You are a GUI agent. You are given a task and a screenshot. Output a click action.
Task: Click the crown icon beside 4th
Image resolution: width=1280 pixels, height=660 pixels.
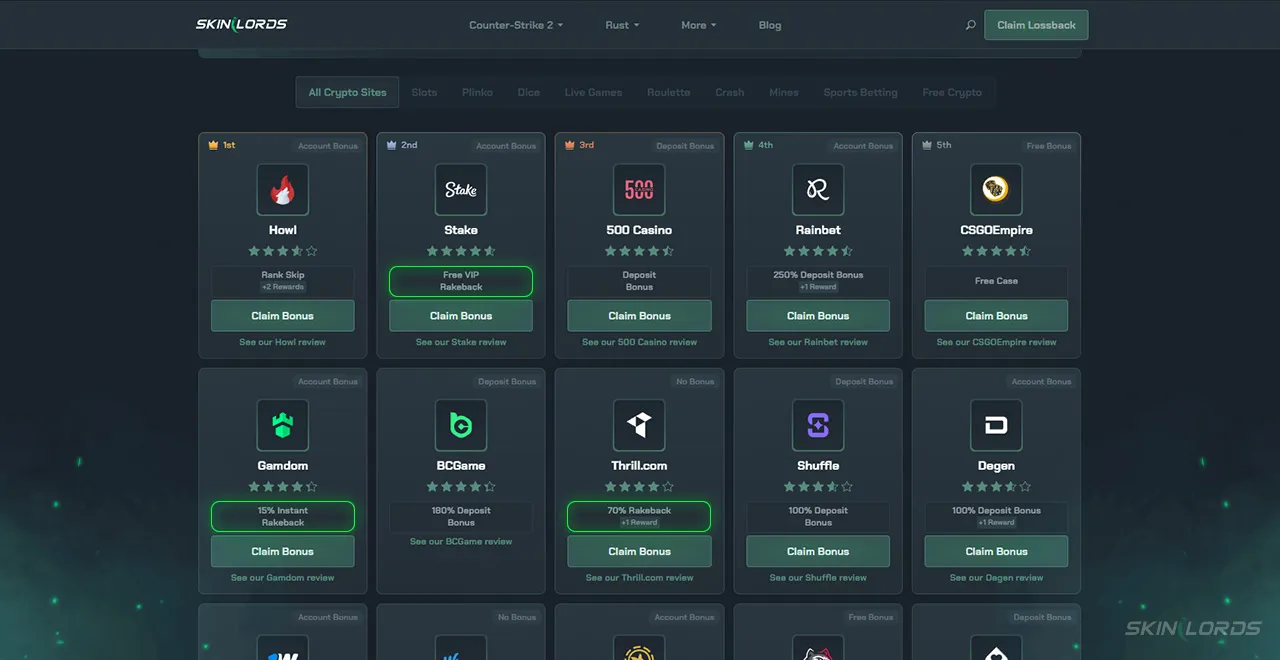(x=749, y=145)
